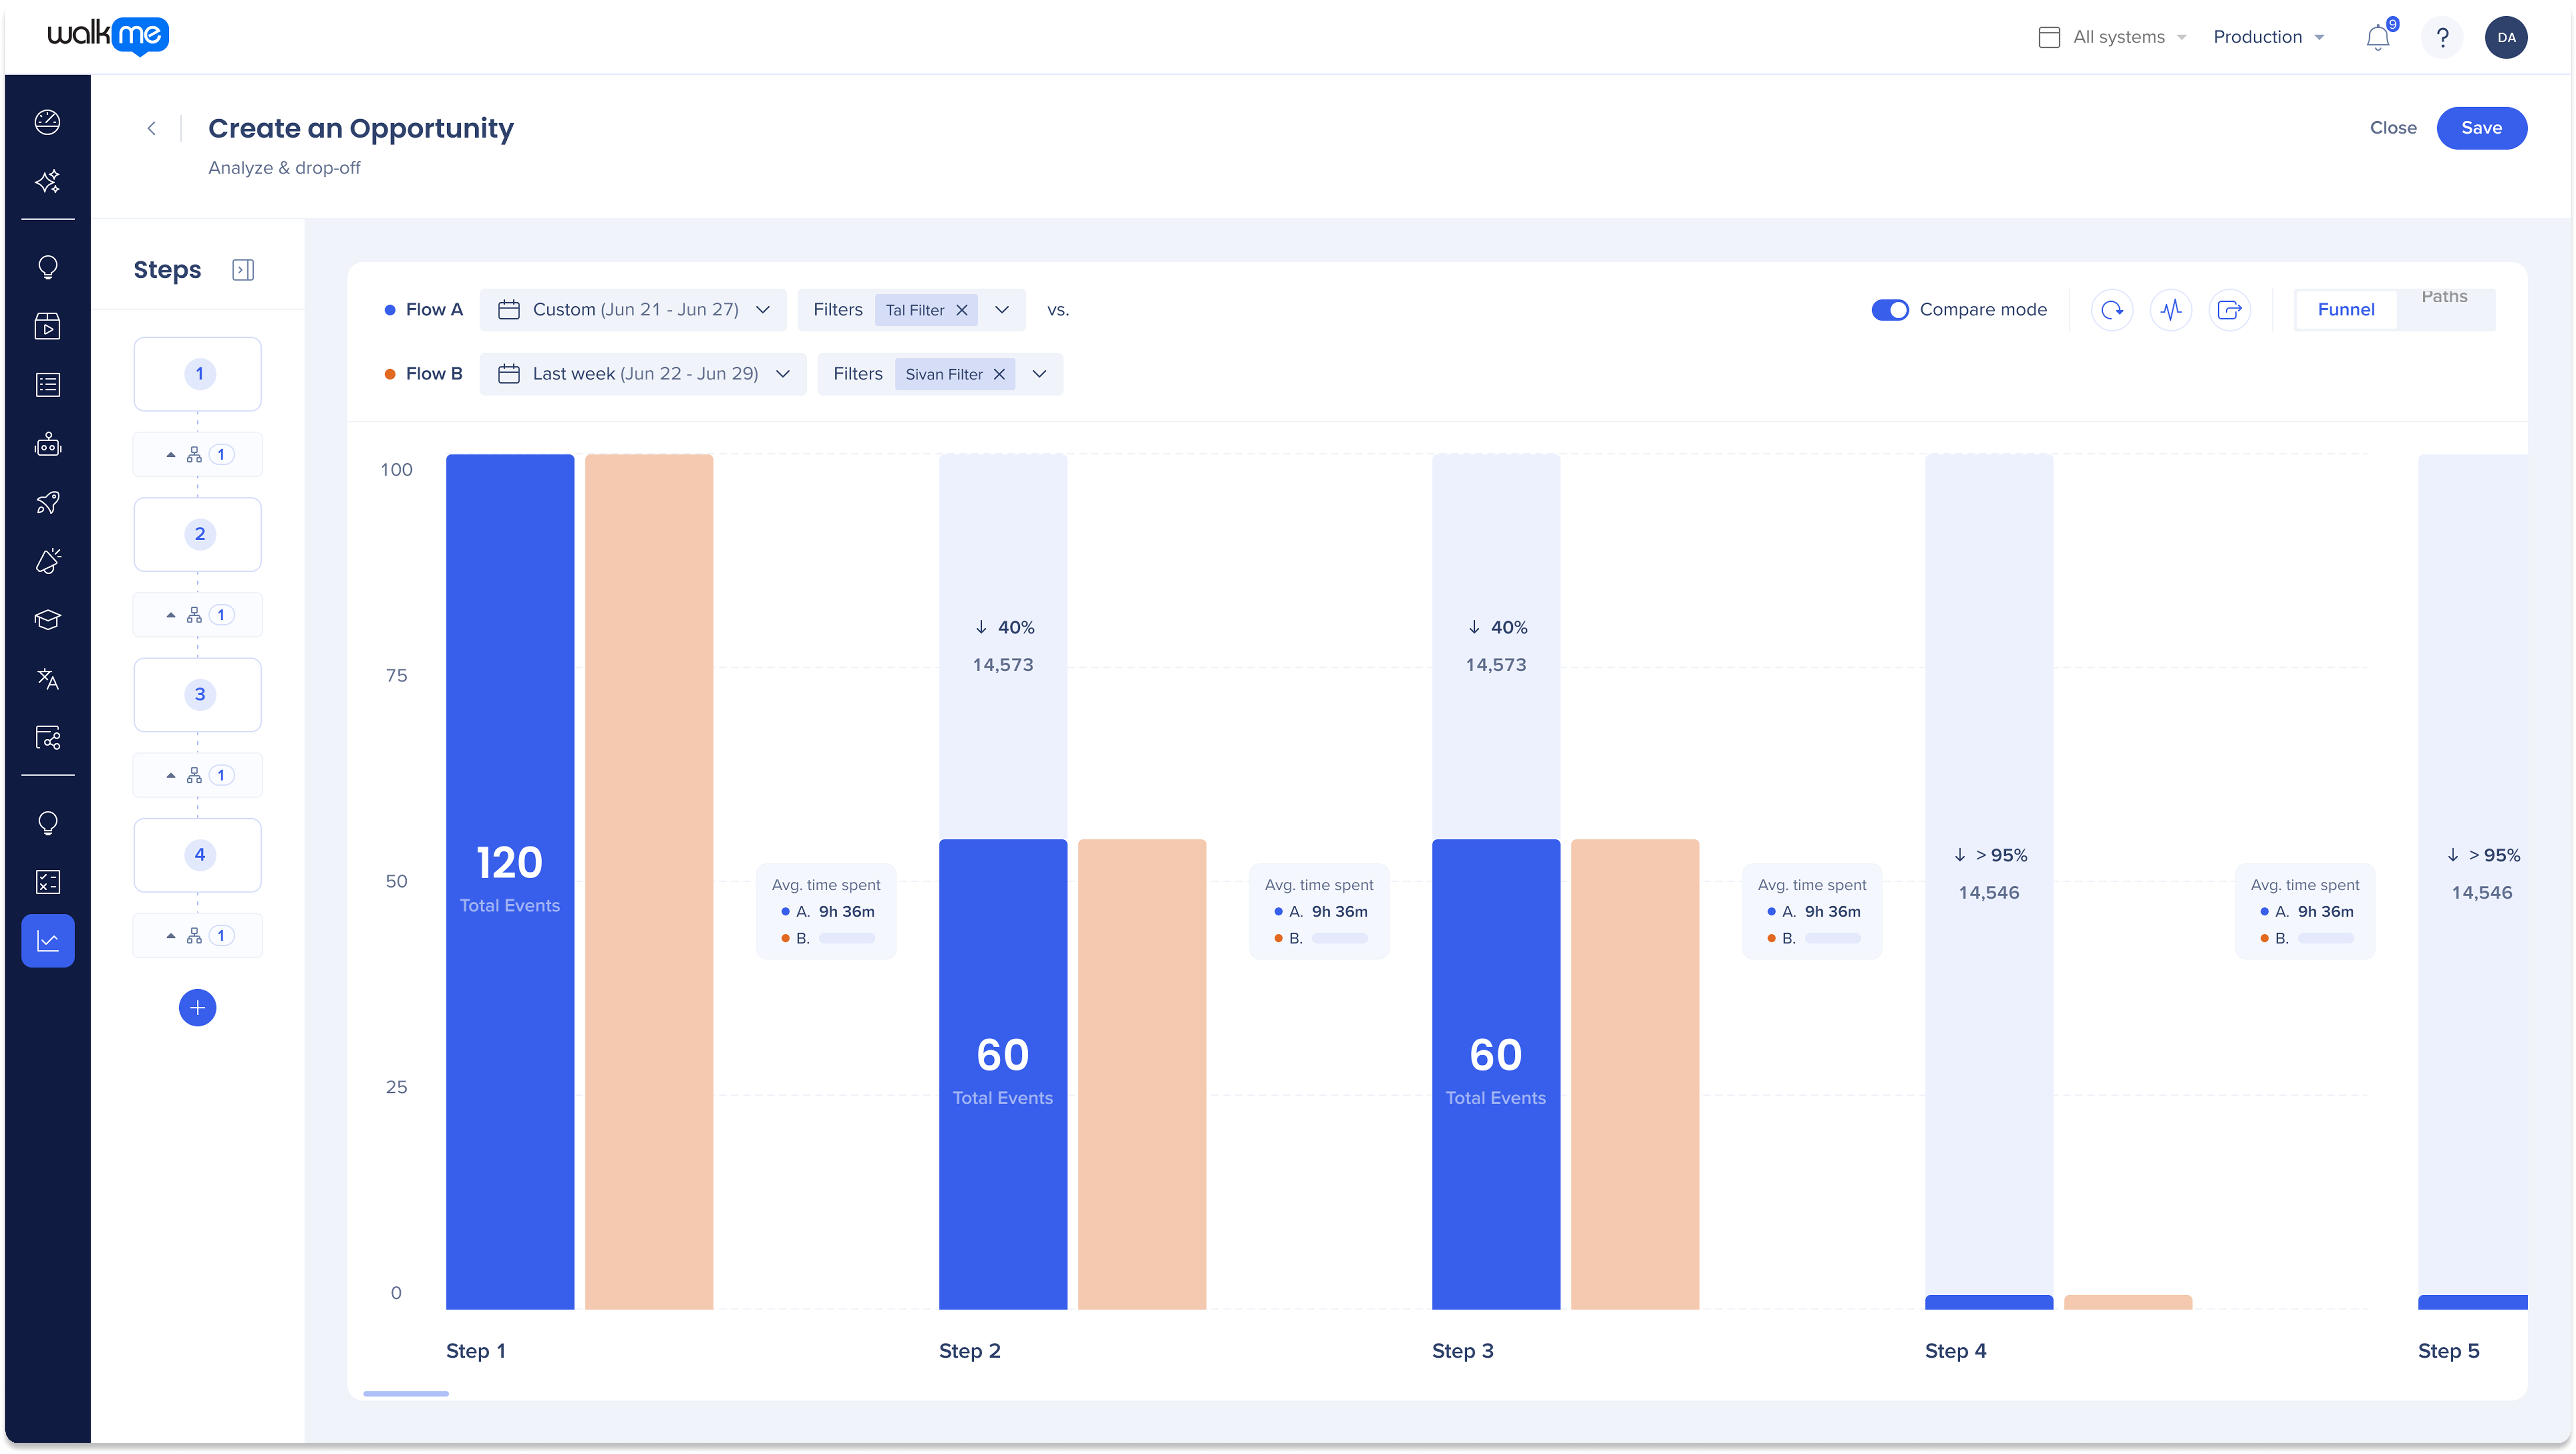The height and width of the screenshot is (1454, 2576).
Task: Click the Save button
Action: (2481, 128)
